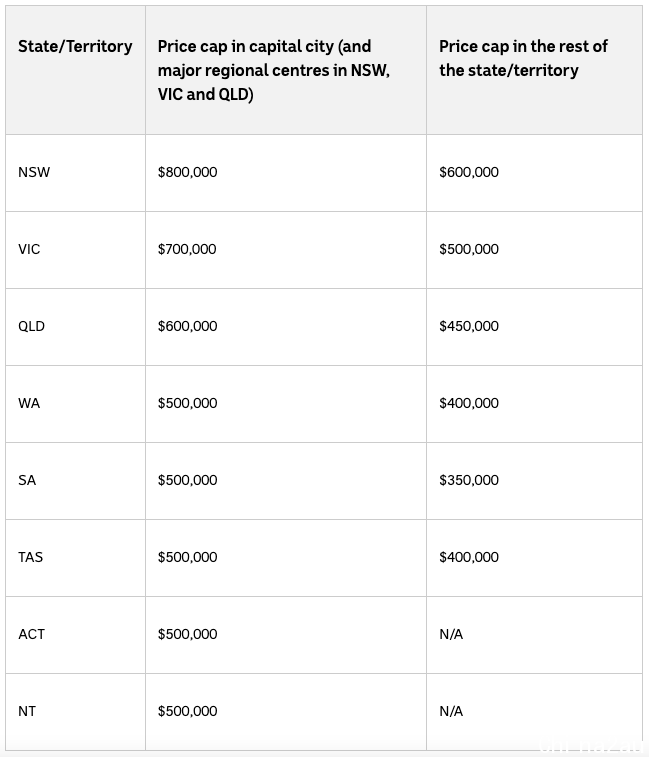This screenshot has width=649, height=757.
Task: Click the N/A cell in NT row
Action: pyautogui.click(x=451, y=711)
